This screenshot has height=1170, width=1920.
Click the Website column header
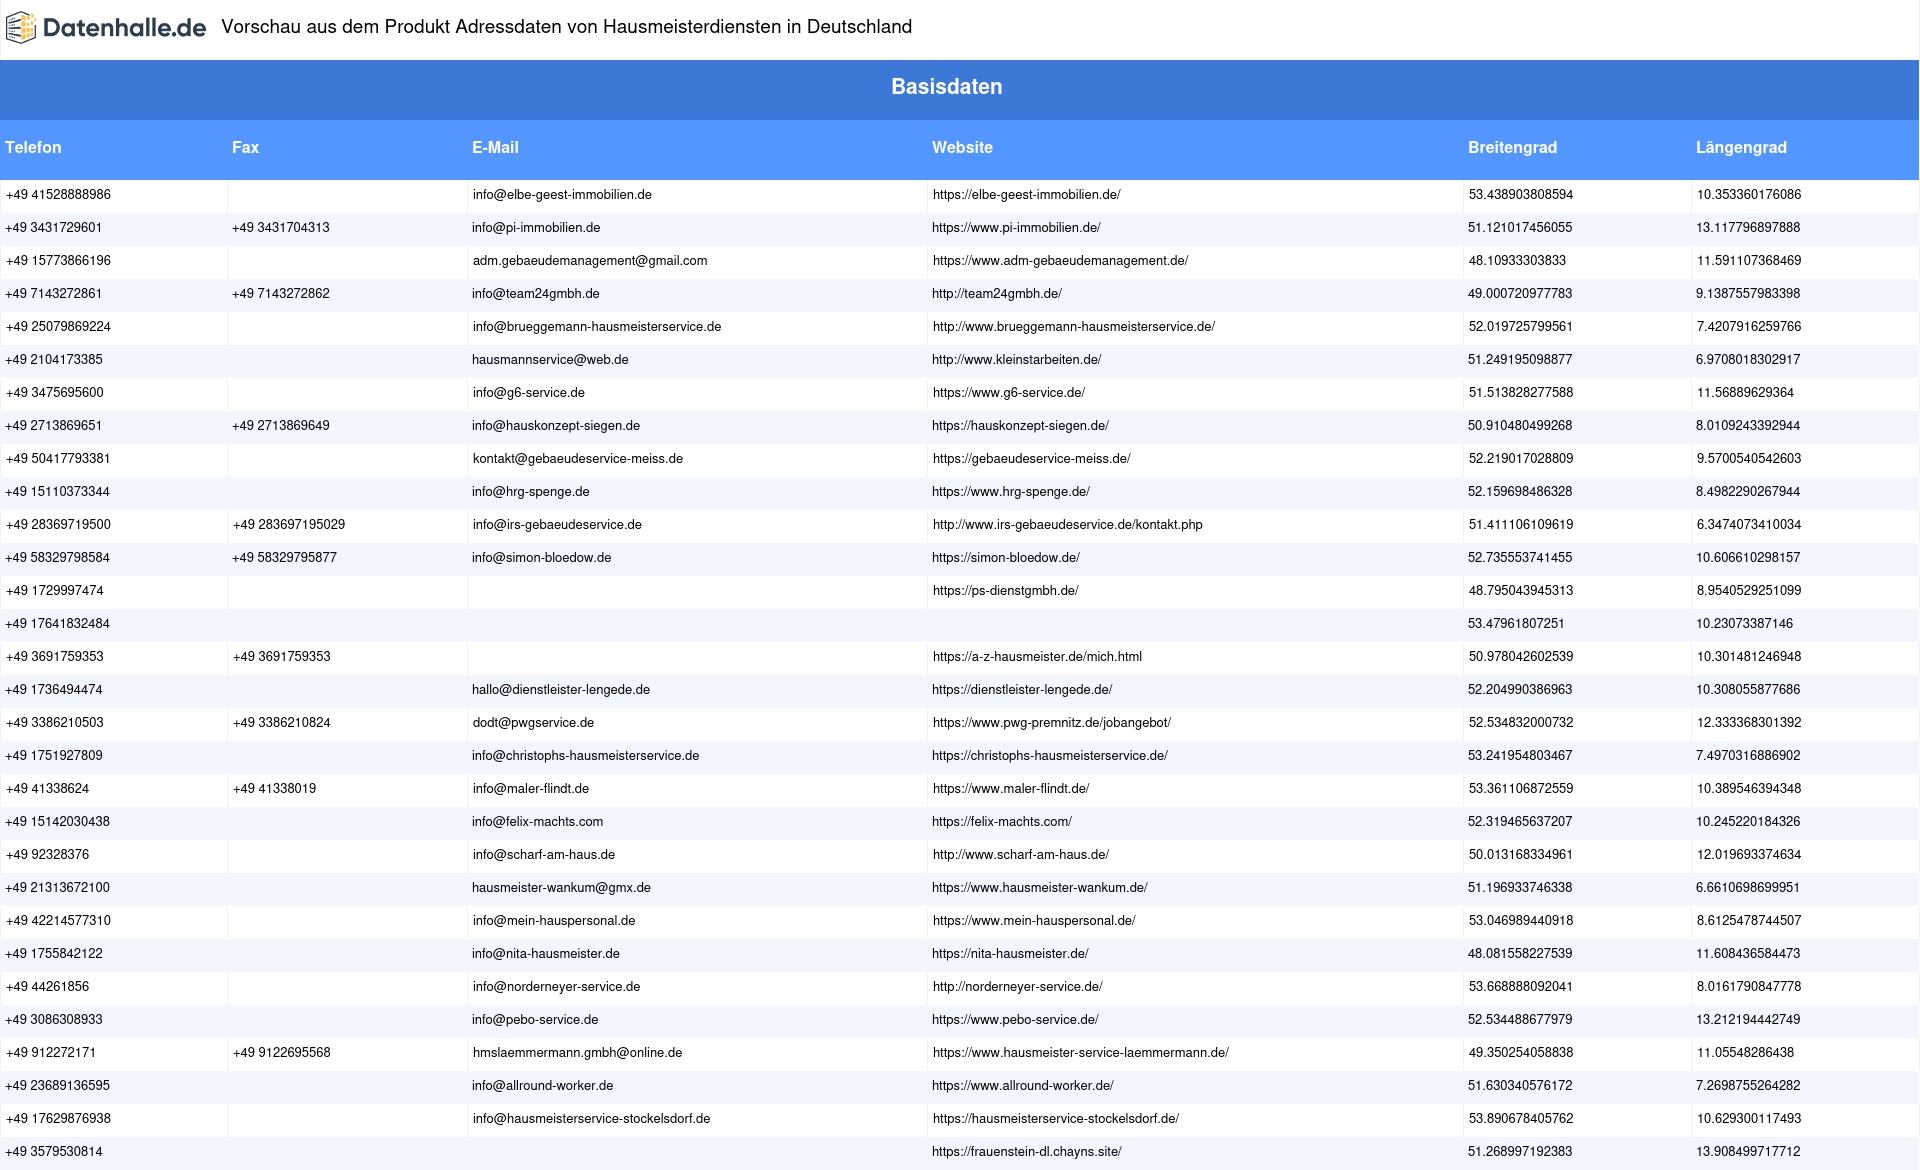point(962,147)
